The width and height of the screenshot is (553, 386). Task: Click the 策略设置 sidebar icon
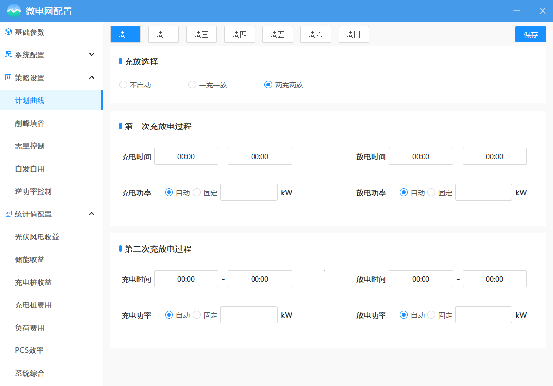click(x=8, y=77)
